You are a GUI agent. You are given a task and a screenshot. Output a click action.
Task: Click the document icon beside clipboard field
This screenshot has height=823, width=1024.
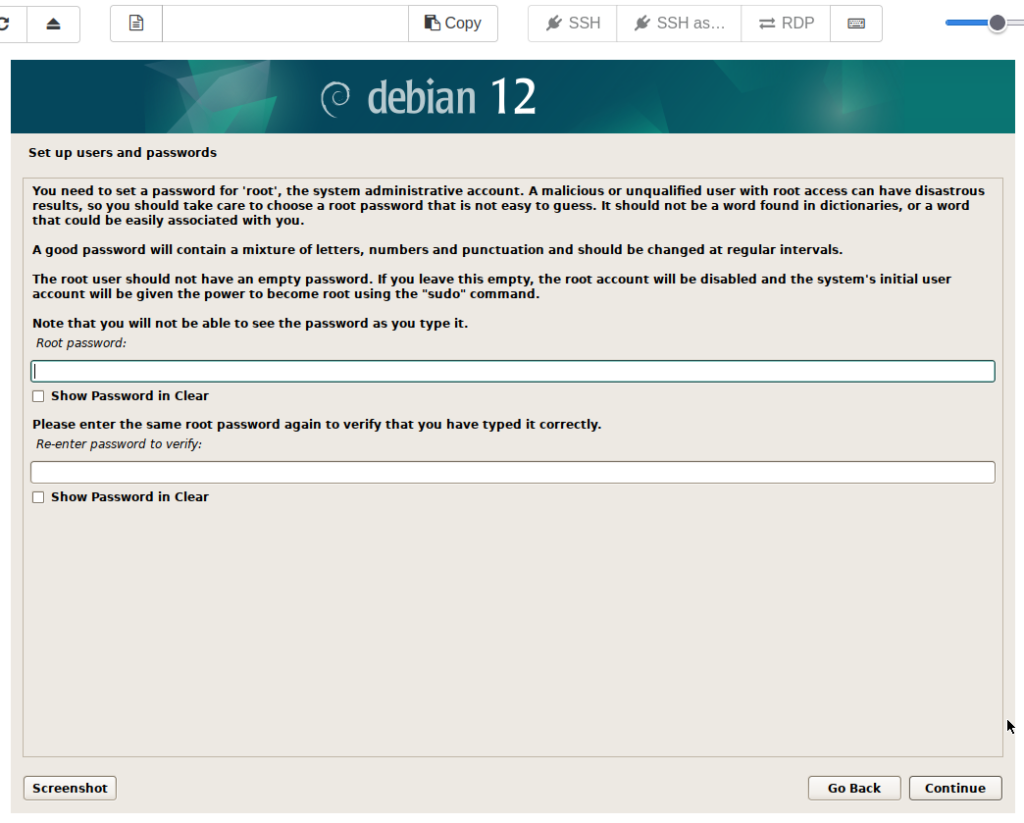[x=137, y=23]
